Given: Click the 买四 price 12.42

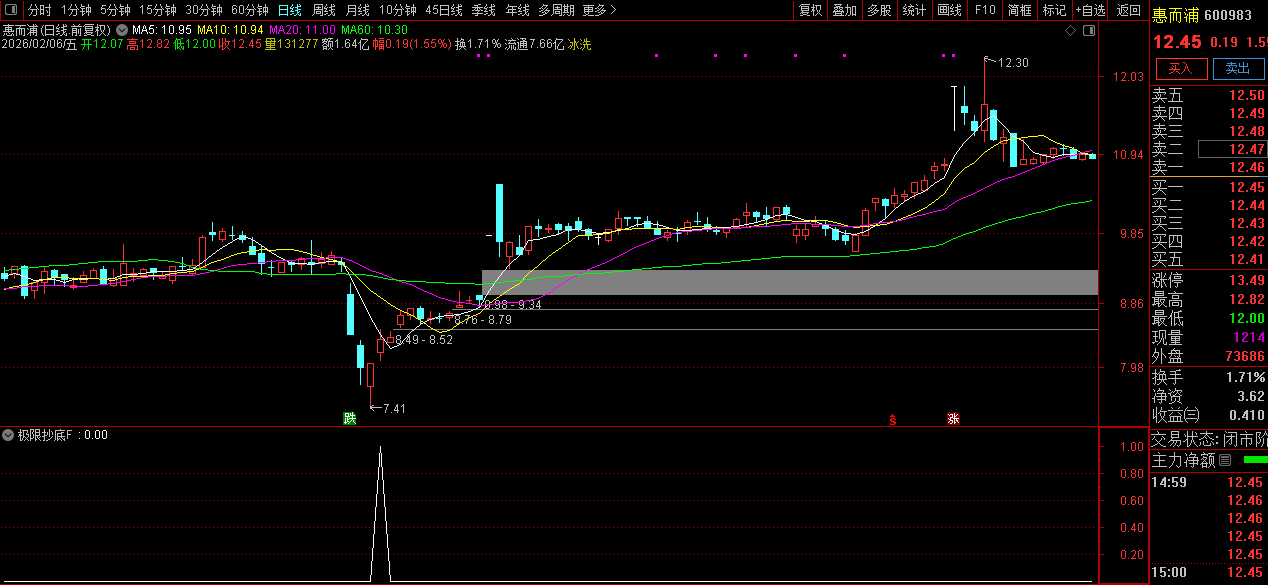Looking at the screenshot, I should [x=1246, y=241].
